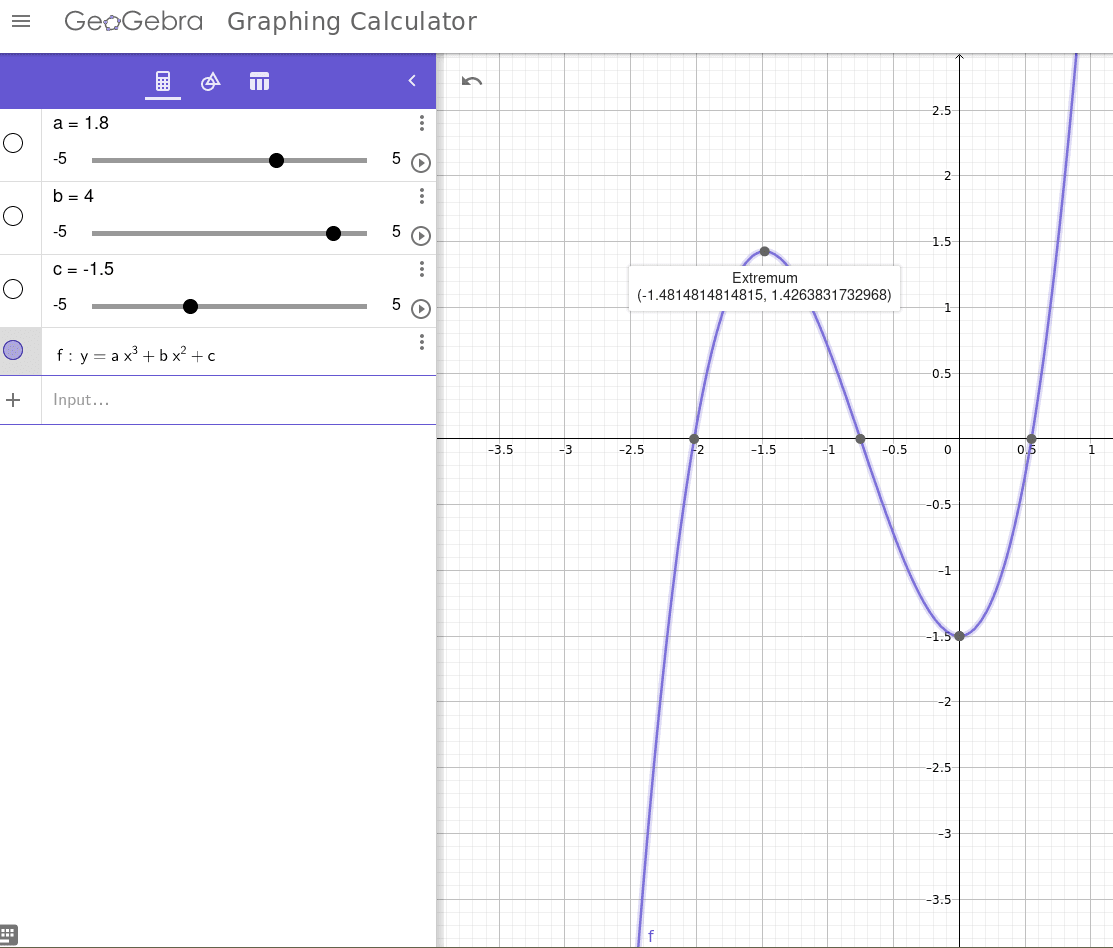The image size is (1113, 948).
Task: Click the slider a handle at 1.8
Action: coord(277,160)
